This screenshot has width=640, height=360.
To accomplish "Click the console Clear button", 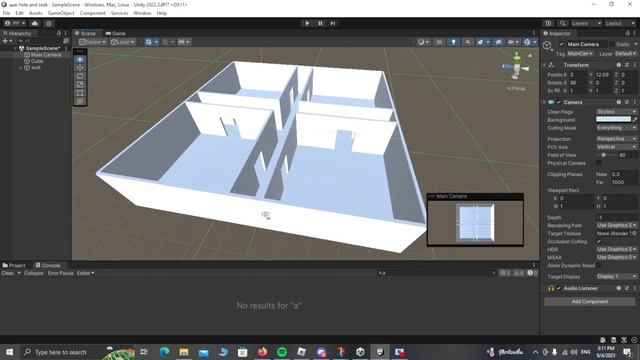I will coord(8,273).
